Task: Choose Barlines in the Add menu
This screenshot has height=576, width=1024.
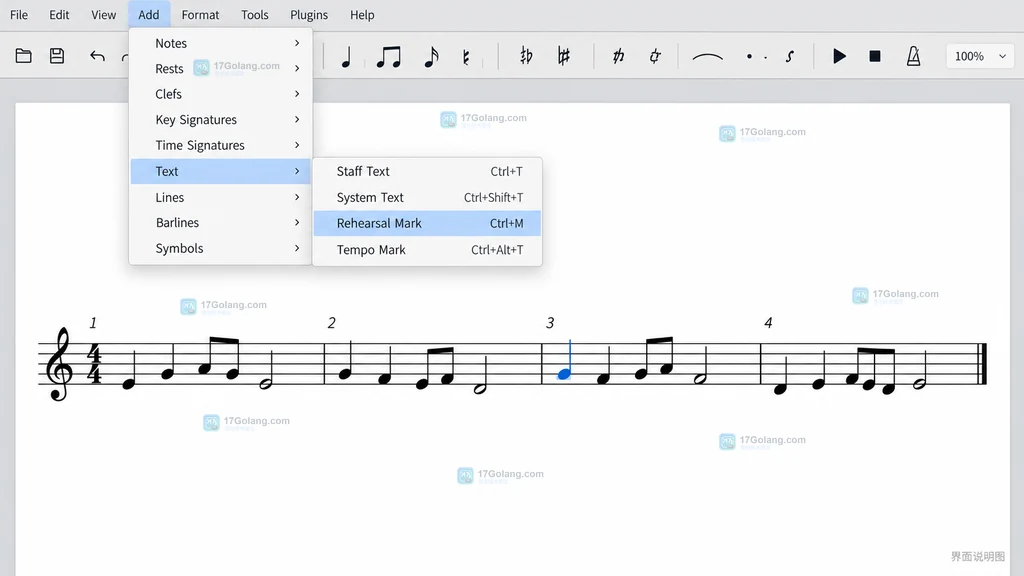Action: pos(221,223)
